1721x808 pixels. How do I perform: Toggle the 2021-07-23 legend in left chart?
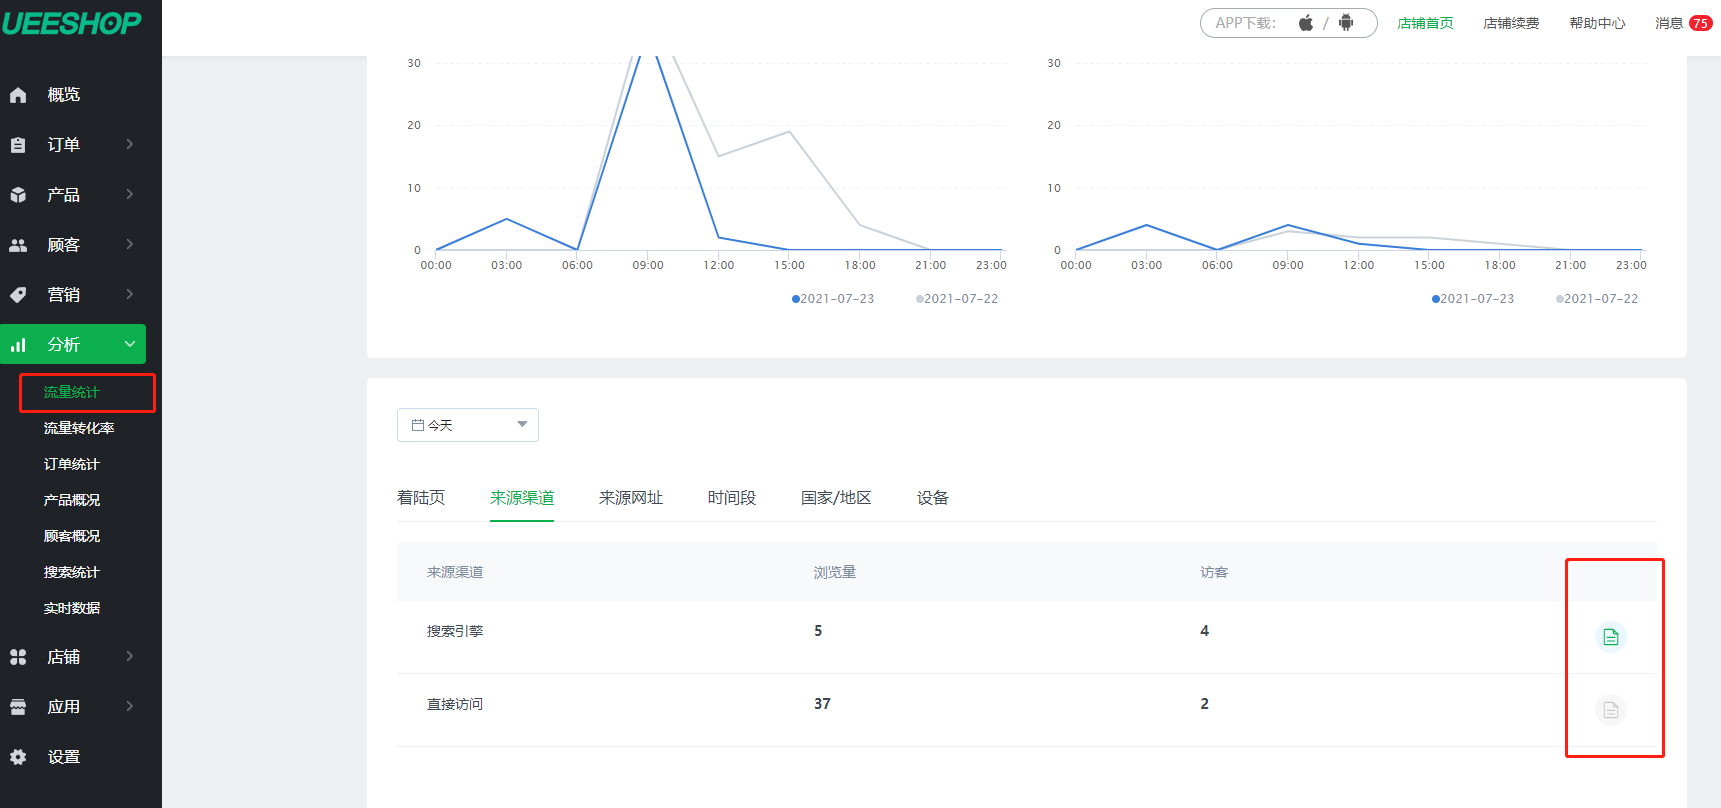(833, 299)
